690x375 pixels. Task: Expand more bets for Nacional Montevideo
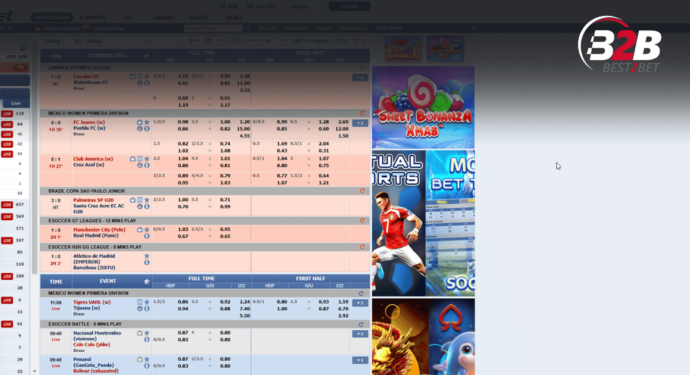click(x=360, y=334)
